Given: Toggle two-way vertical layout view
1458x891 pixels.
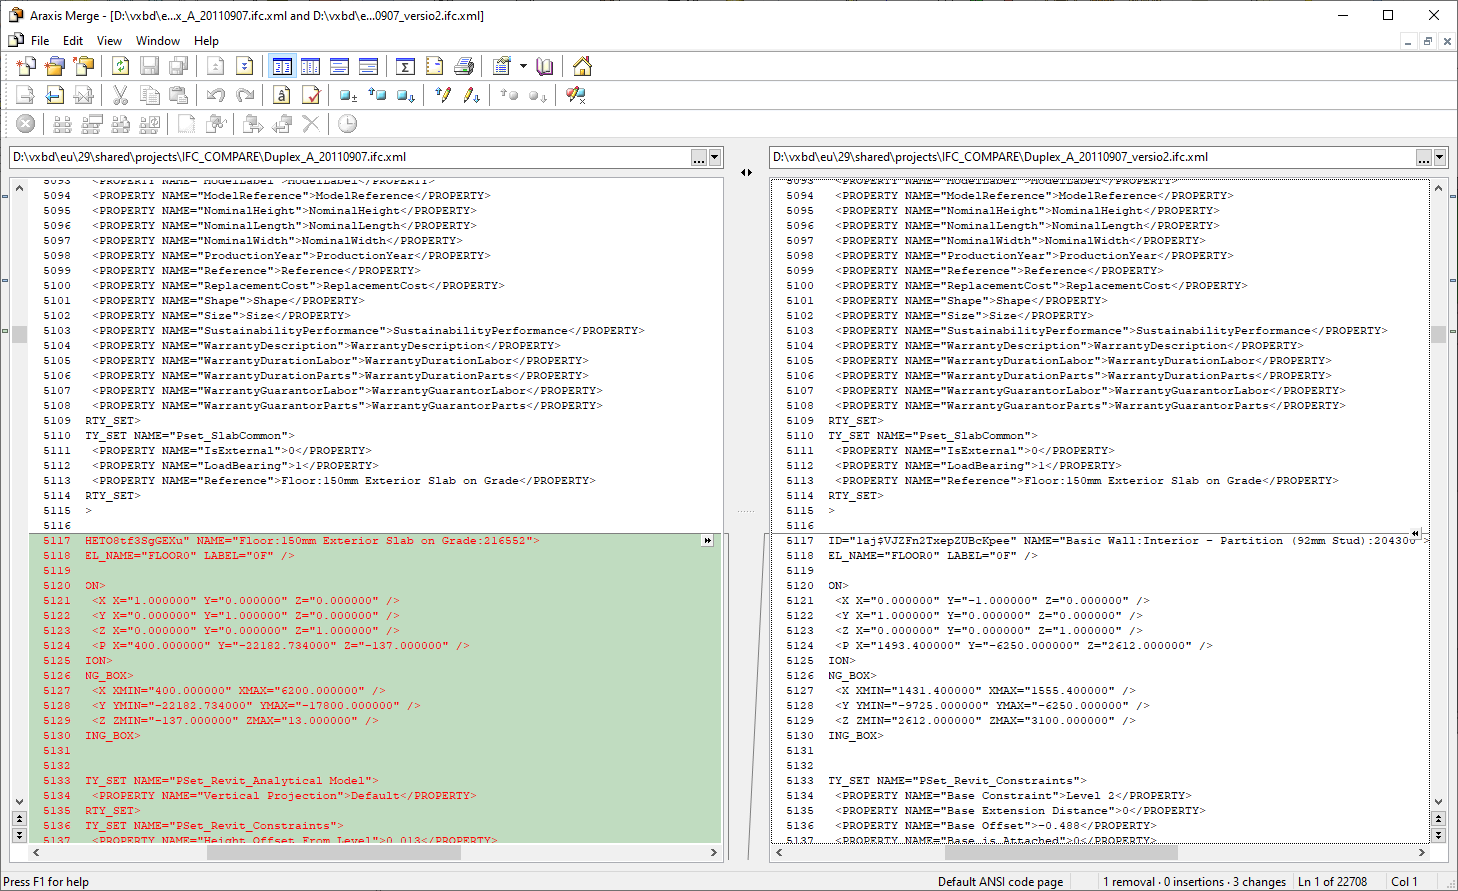Looking at the screenshot, I should tap(282, 67).
